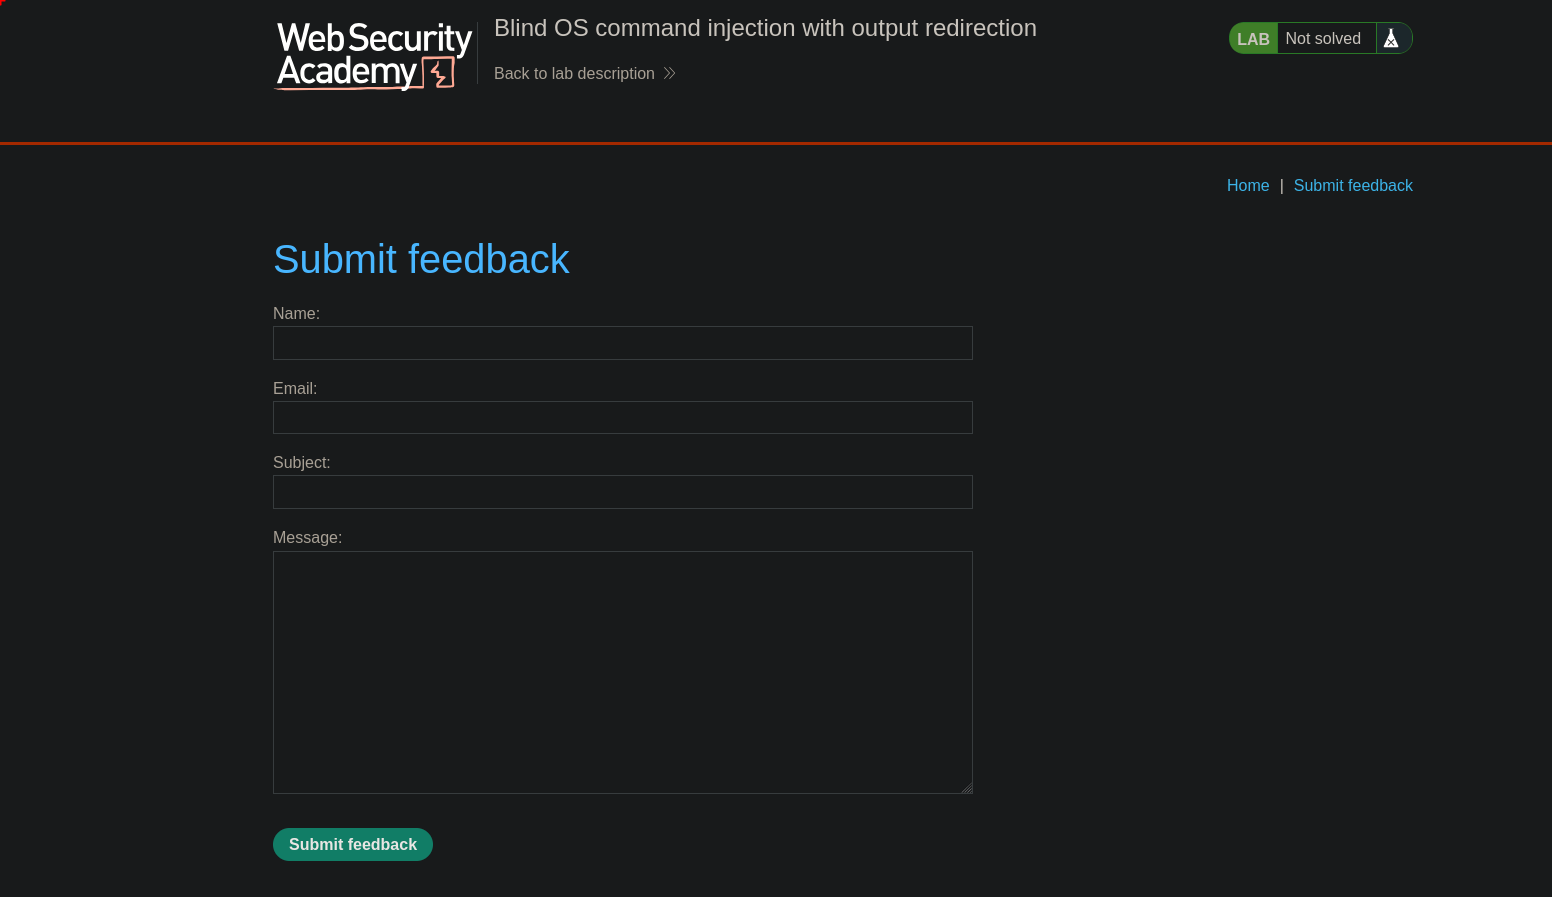The image size is (1552, 897).
Task: Click the large Submit feedback page heading
Action: coord(421,260)
